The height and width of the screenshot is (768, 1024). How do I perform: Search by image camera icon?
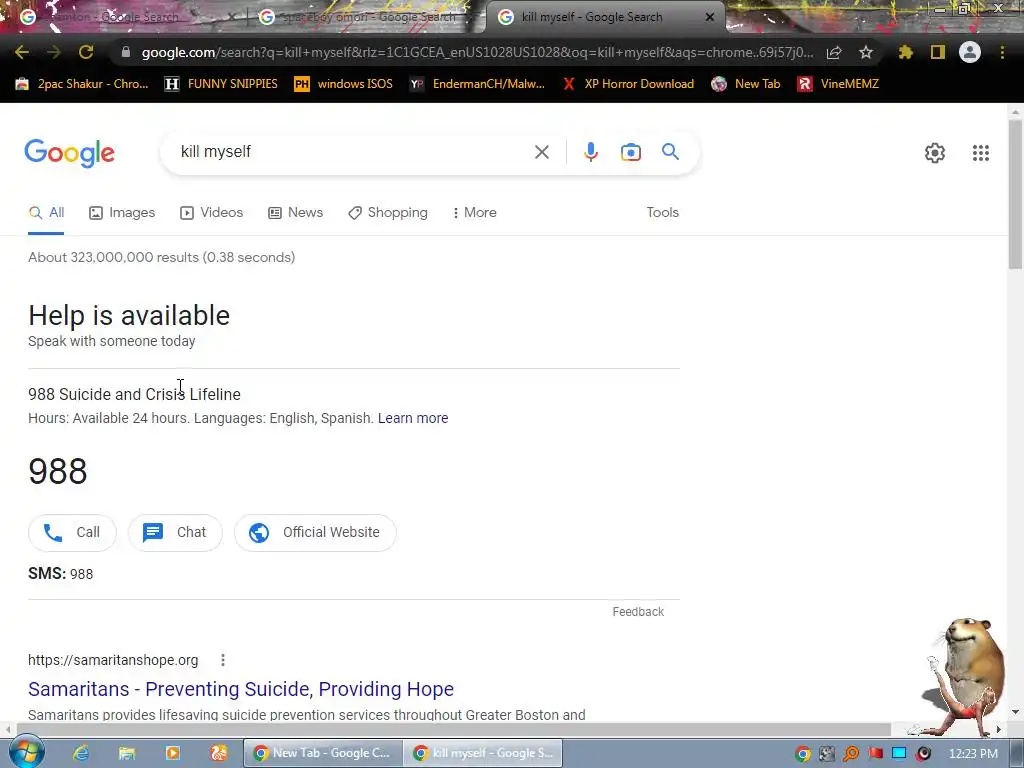pos(630,152)
